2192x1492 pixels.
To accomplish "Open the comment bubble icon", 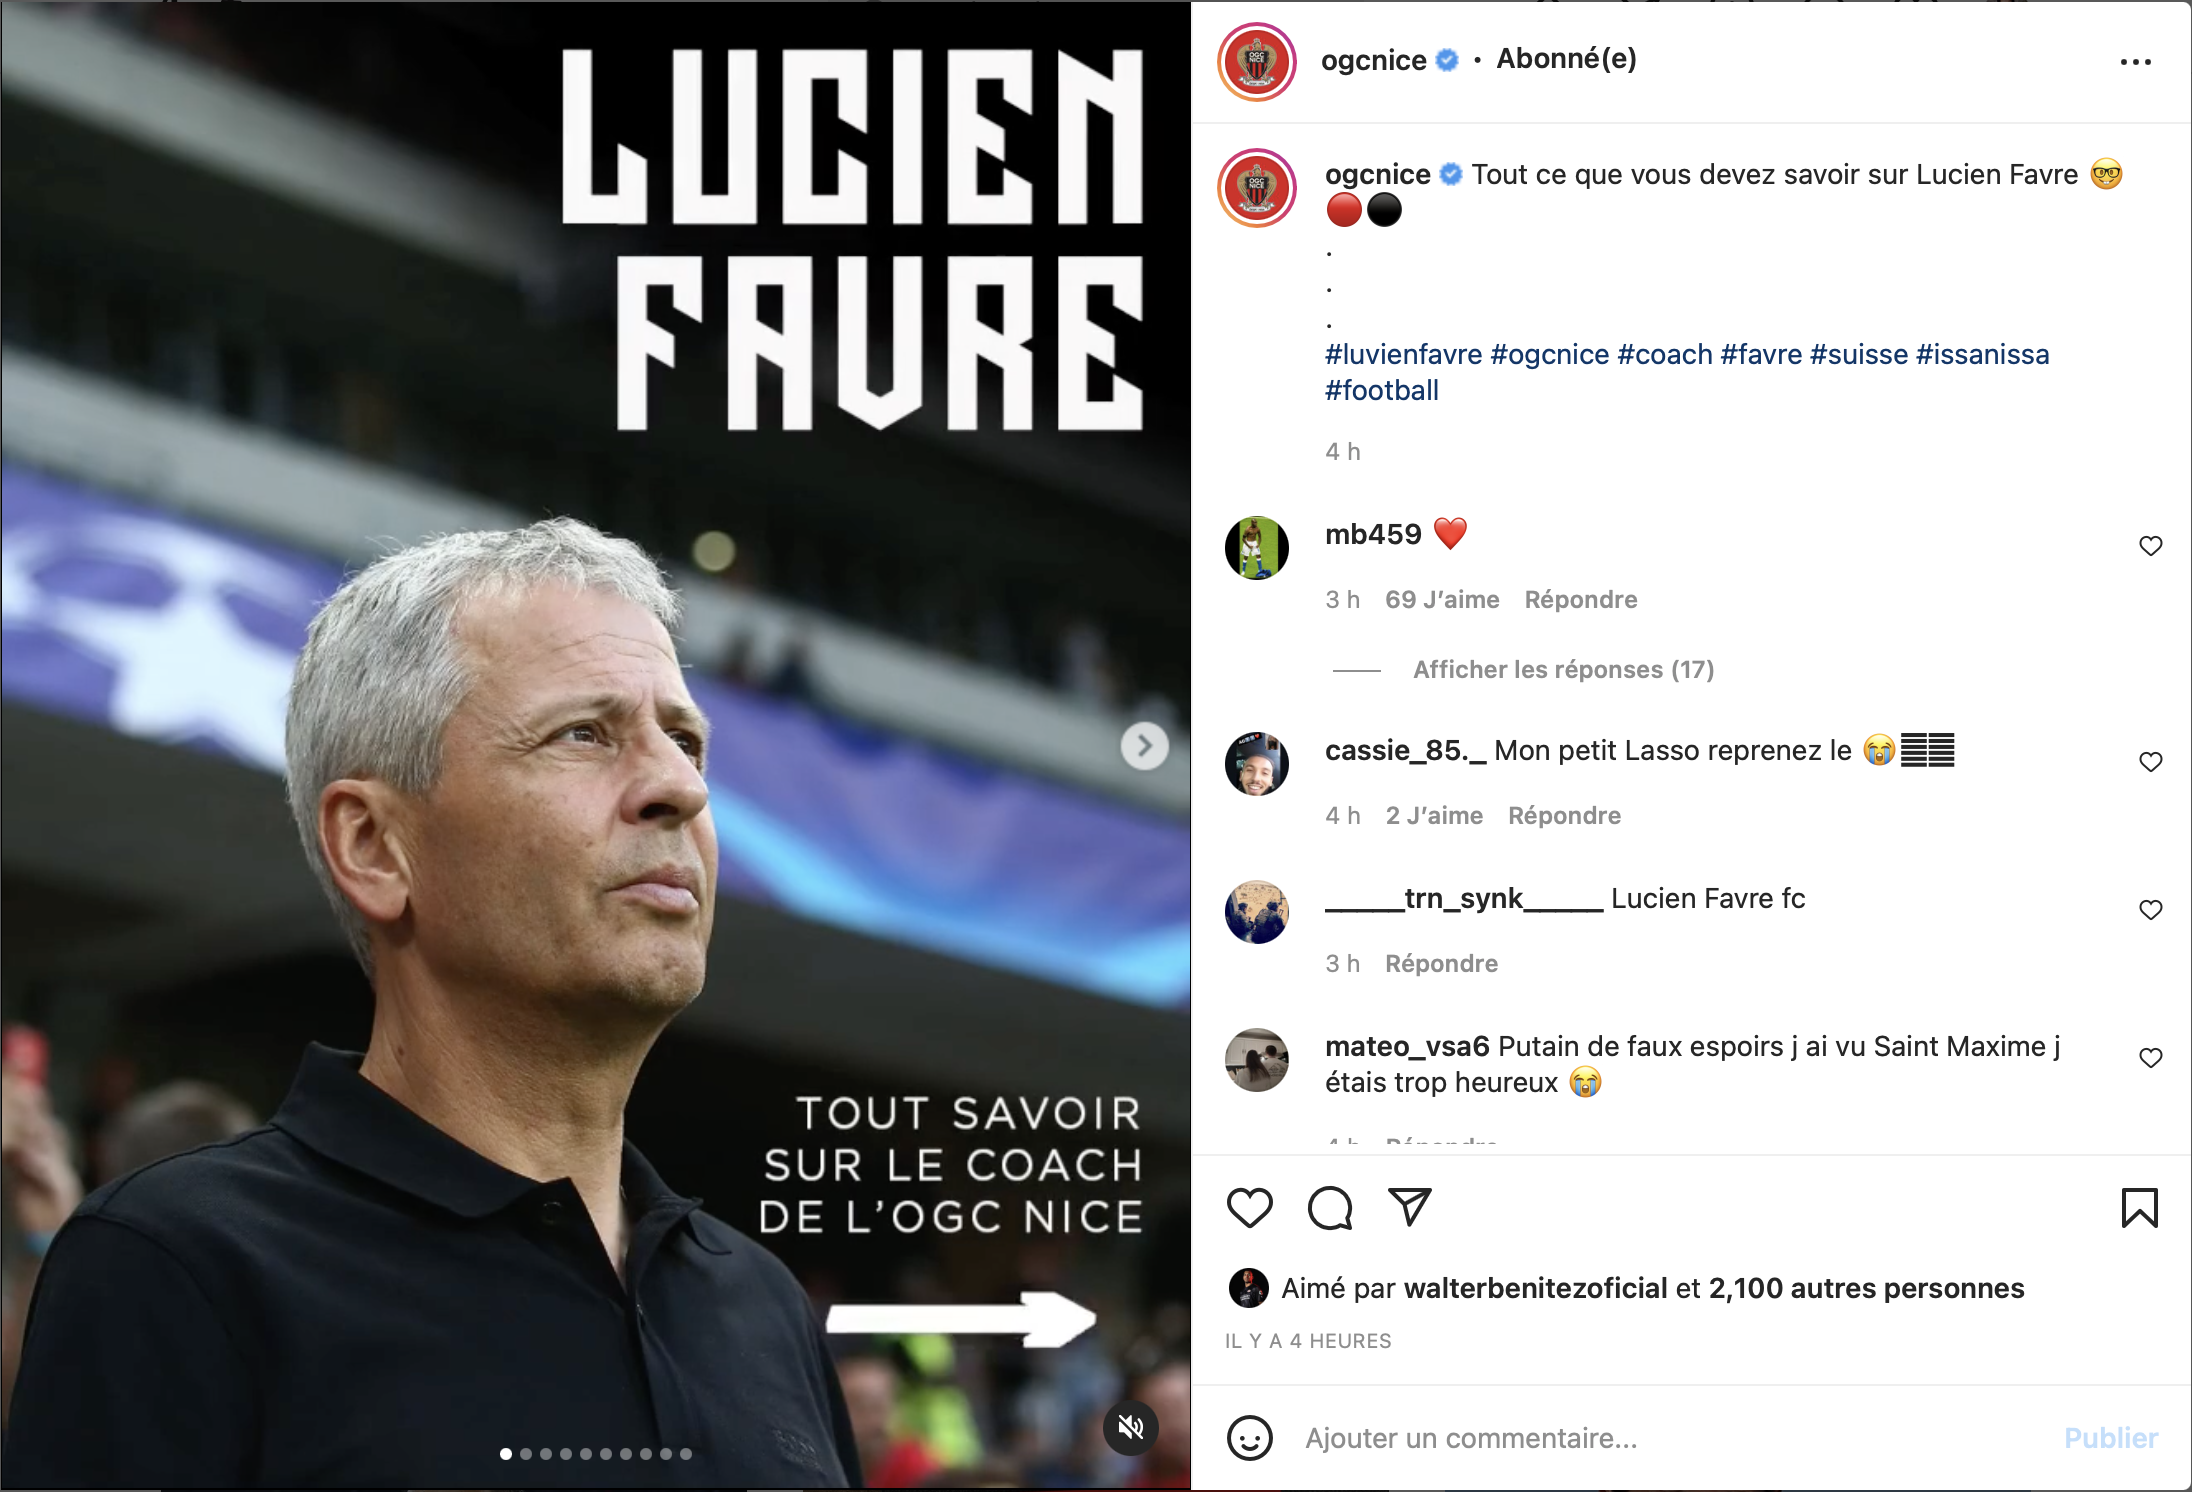I will (x=1330, y=1208).
